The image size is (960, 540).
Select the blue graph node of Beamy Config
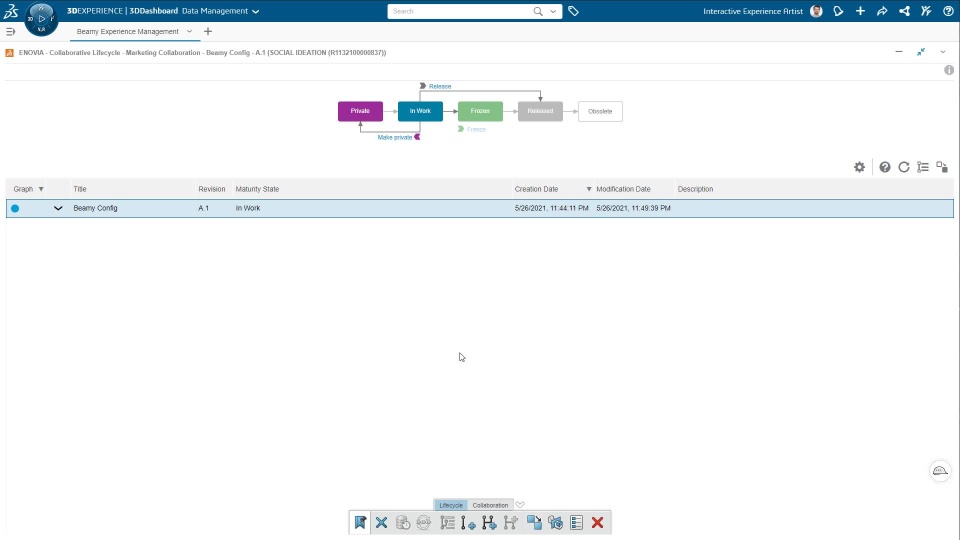[15, 208]
